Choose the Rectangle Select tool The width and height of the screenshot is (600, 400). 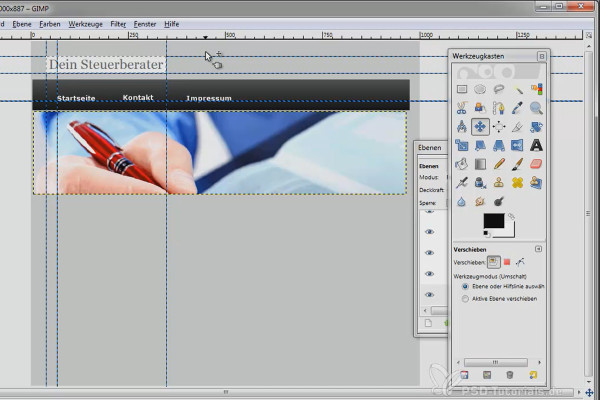point(461,89)
